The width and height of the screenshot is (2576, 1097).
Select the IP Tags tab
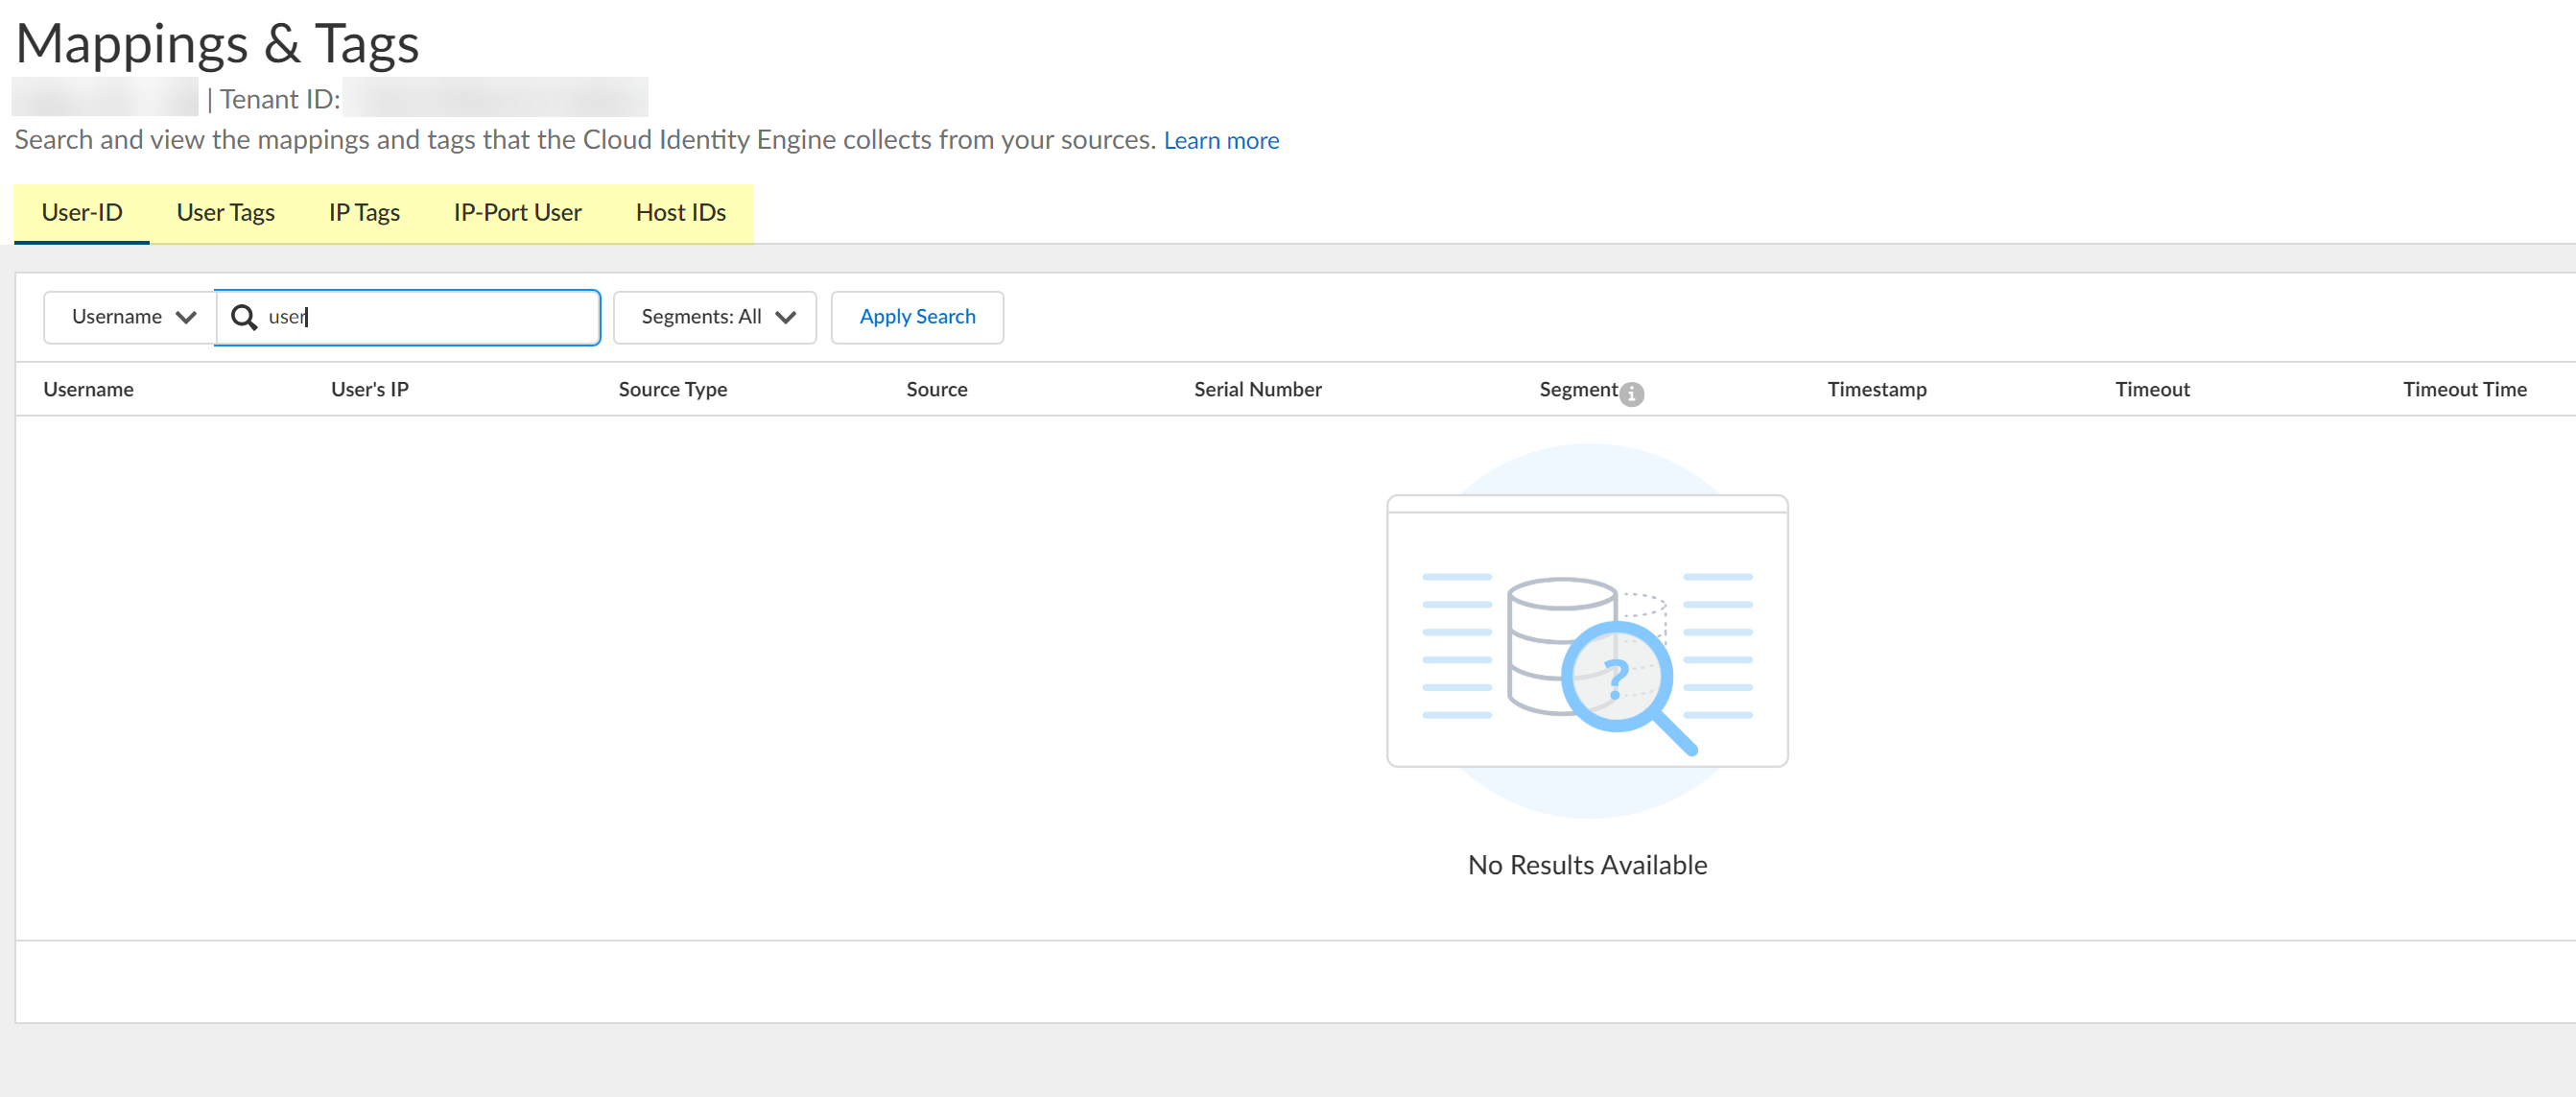point(363,212)
